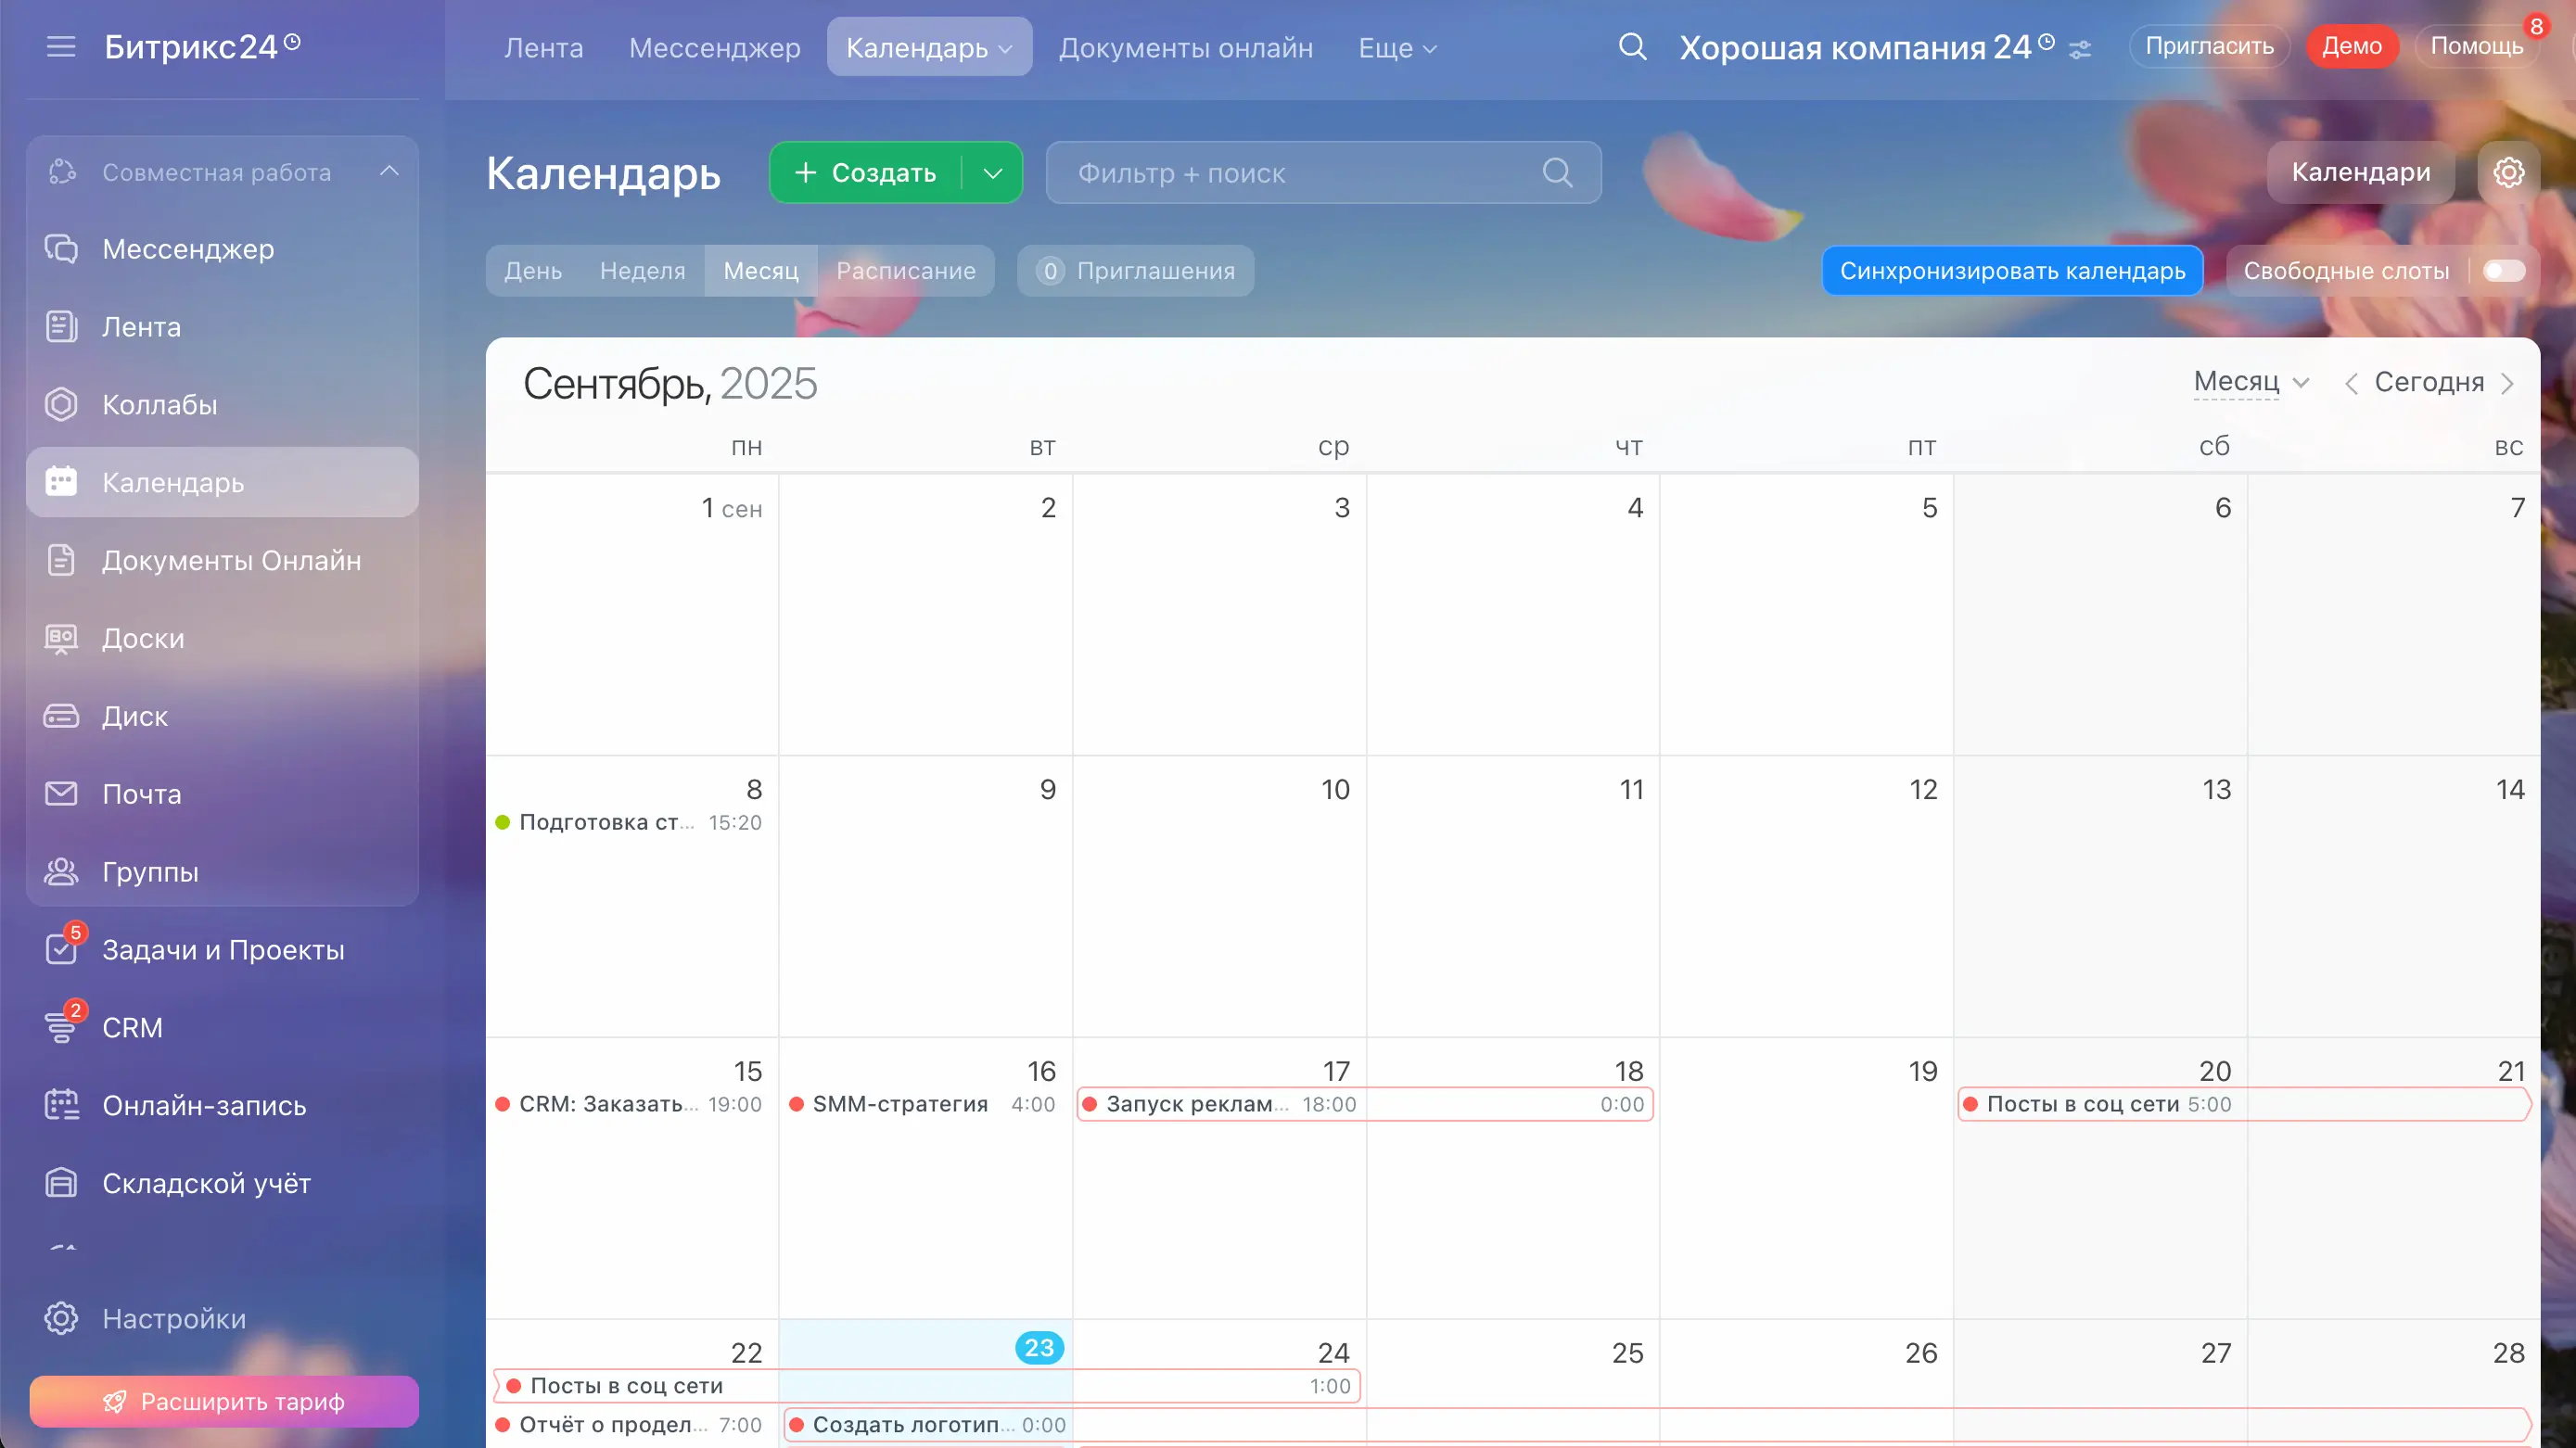Collapse the Совместная работа section
Screen dimensions: 2576x1448
point(389,172)
